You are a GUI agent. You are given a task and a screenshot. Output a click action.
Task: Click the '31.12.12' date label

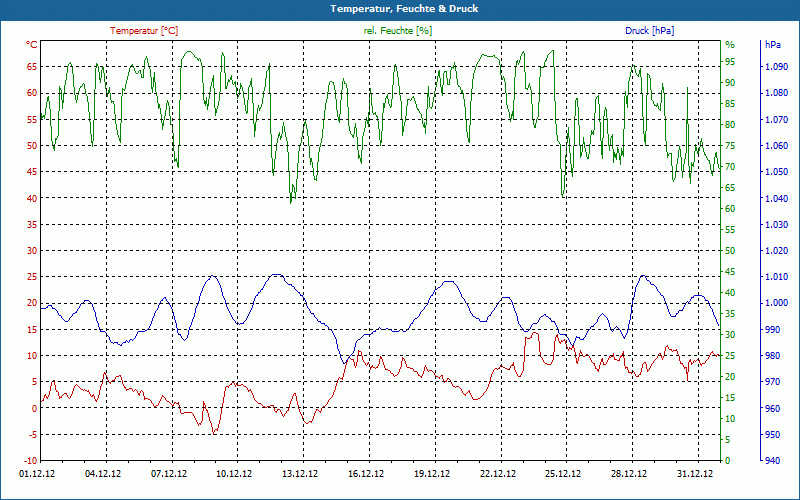click(x=695, y=473)
